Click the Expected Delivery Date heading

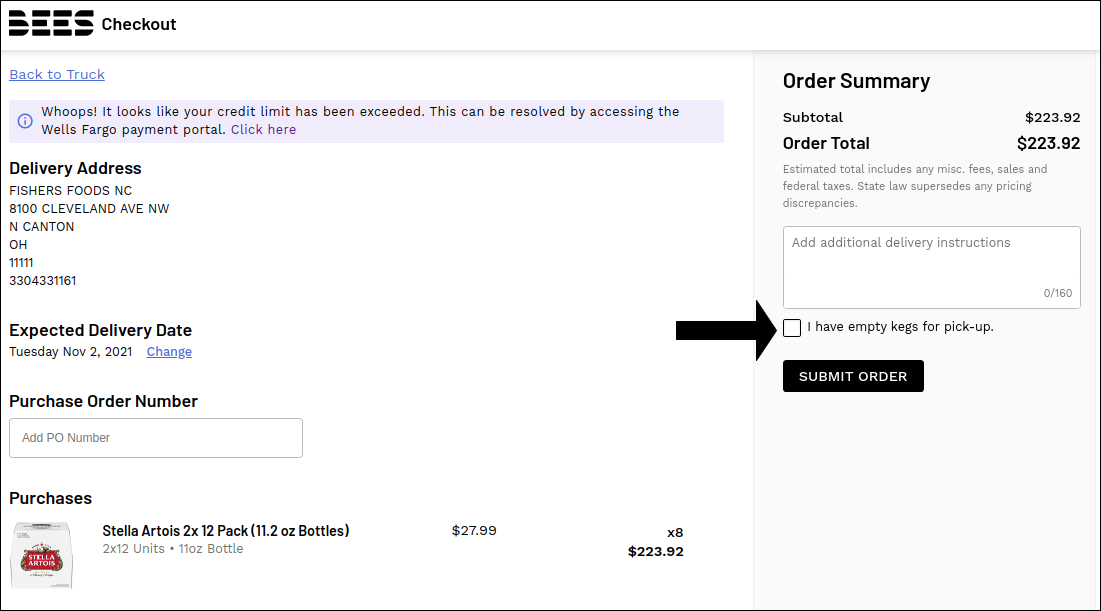[100, 330]
